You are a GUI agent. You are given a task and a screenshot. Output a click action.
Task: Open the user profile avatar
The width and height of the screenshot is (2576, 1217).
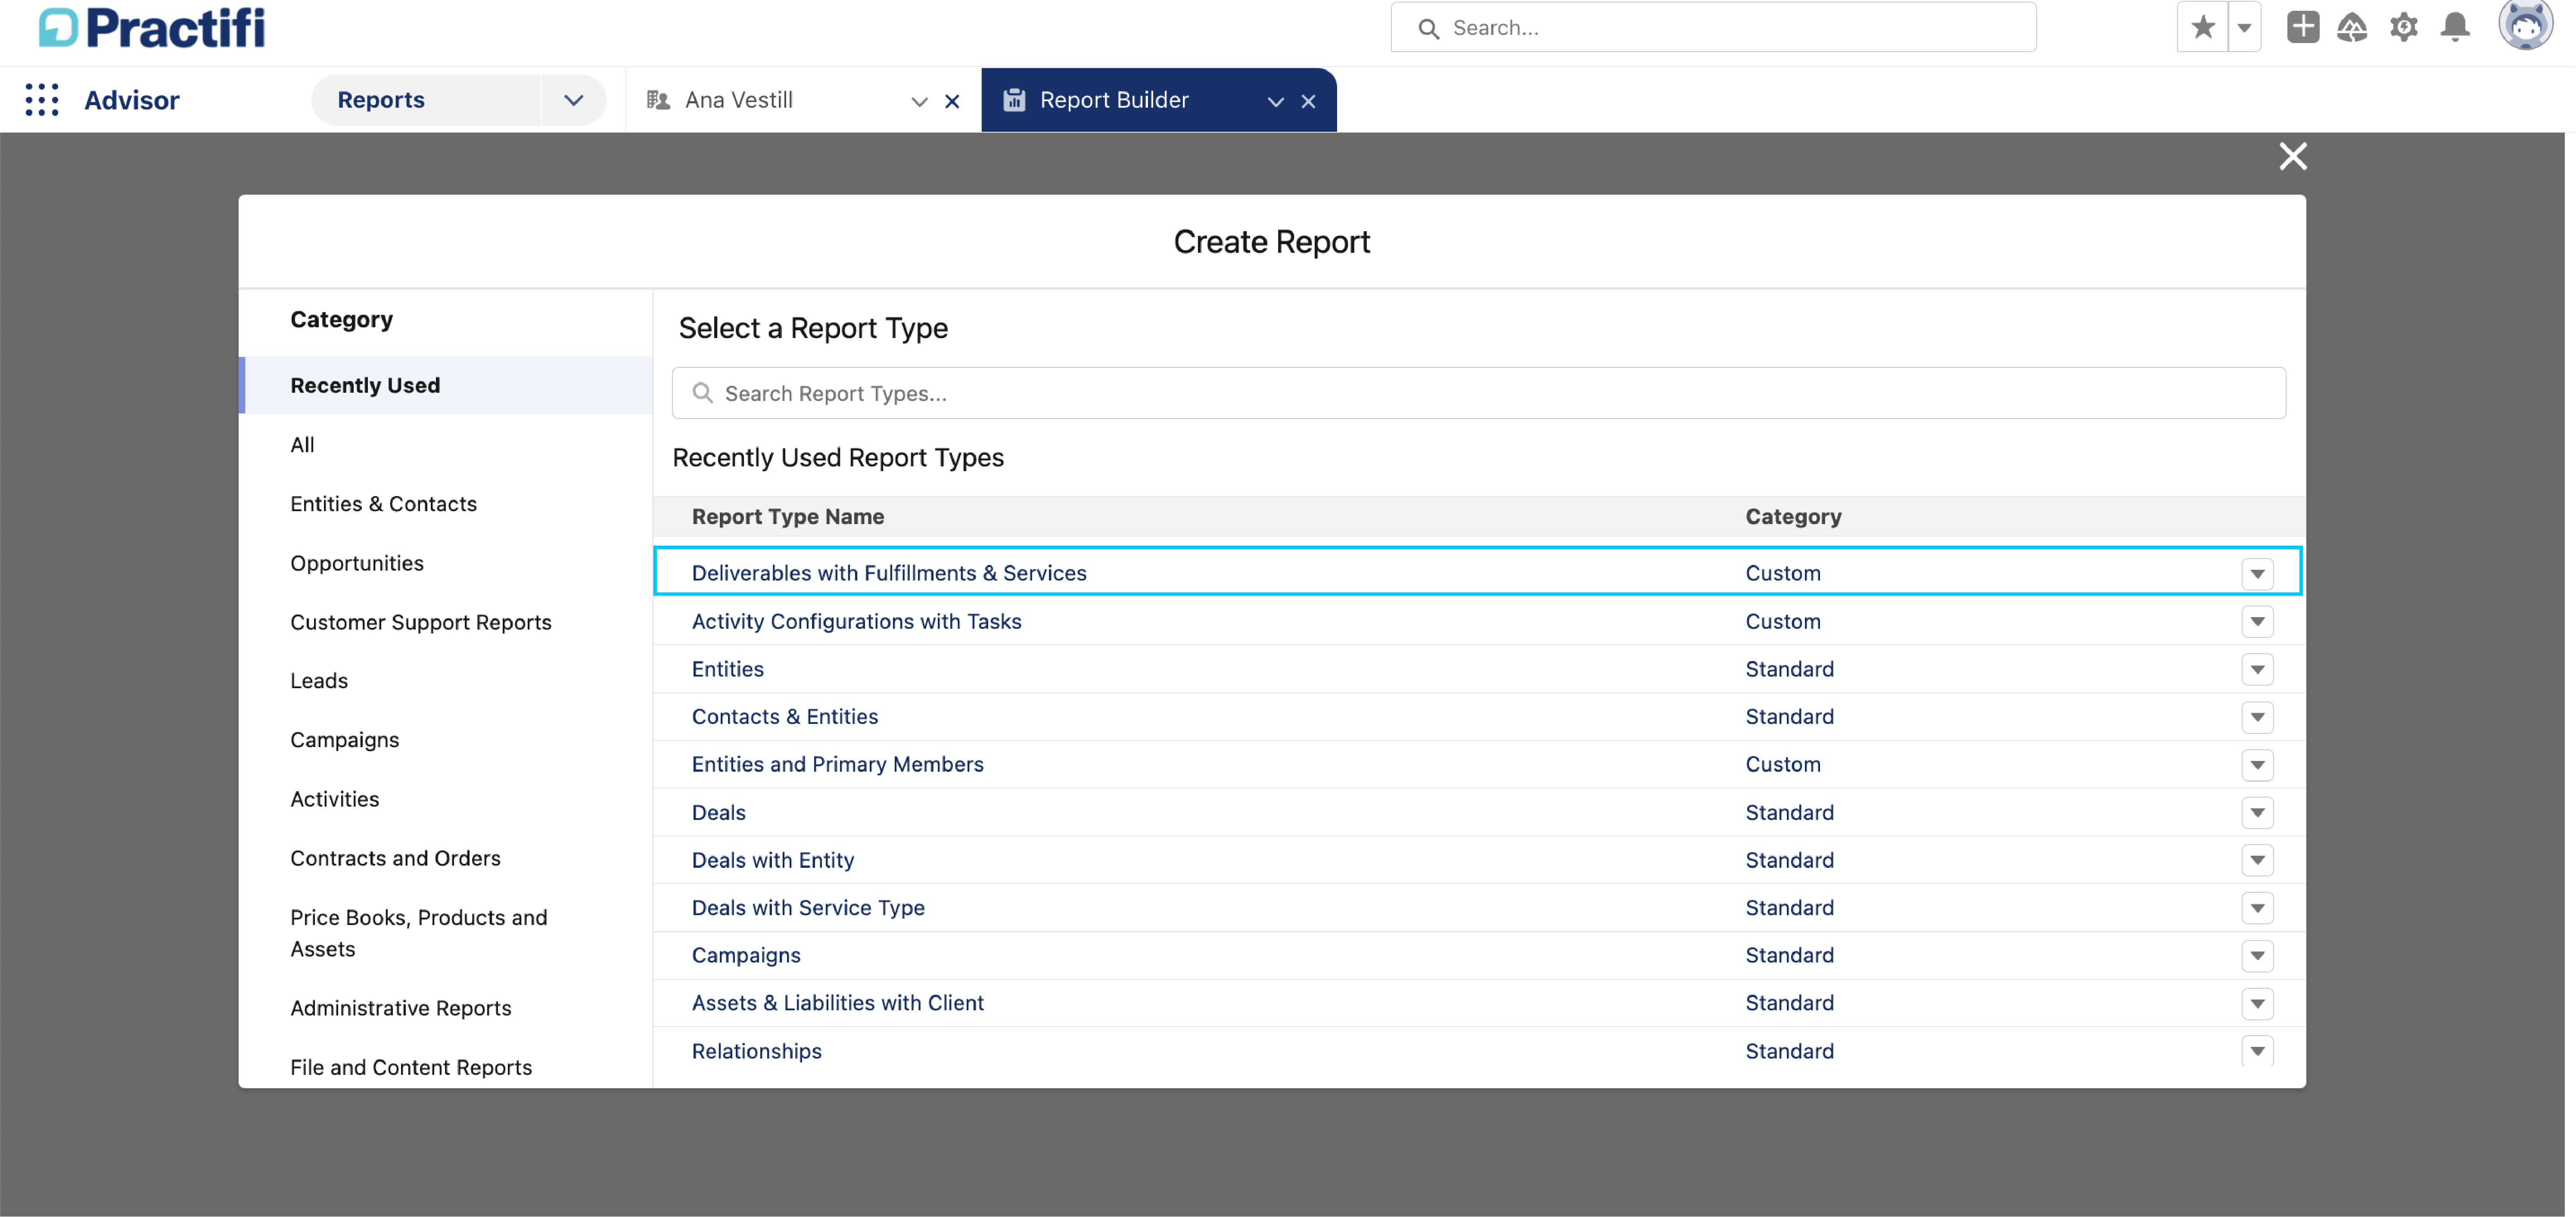(2525, 24)
